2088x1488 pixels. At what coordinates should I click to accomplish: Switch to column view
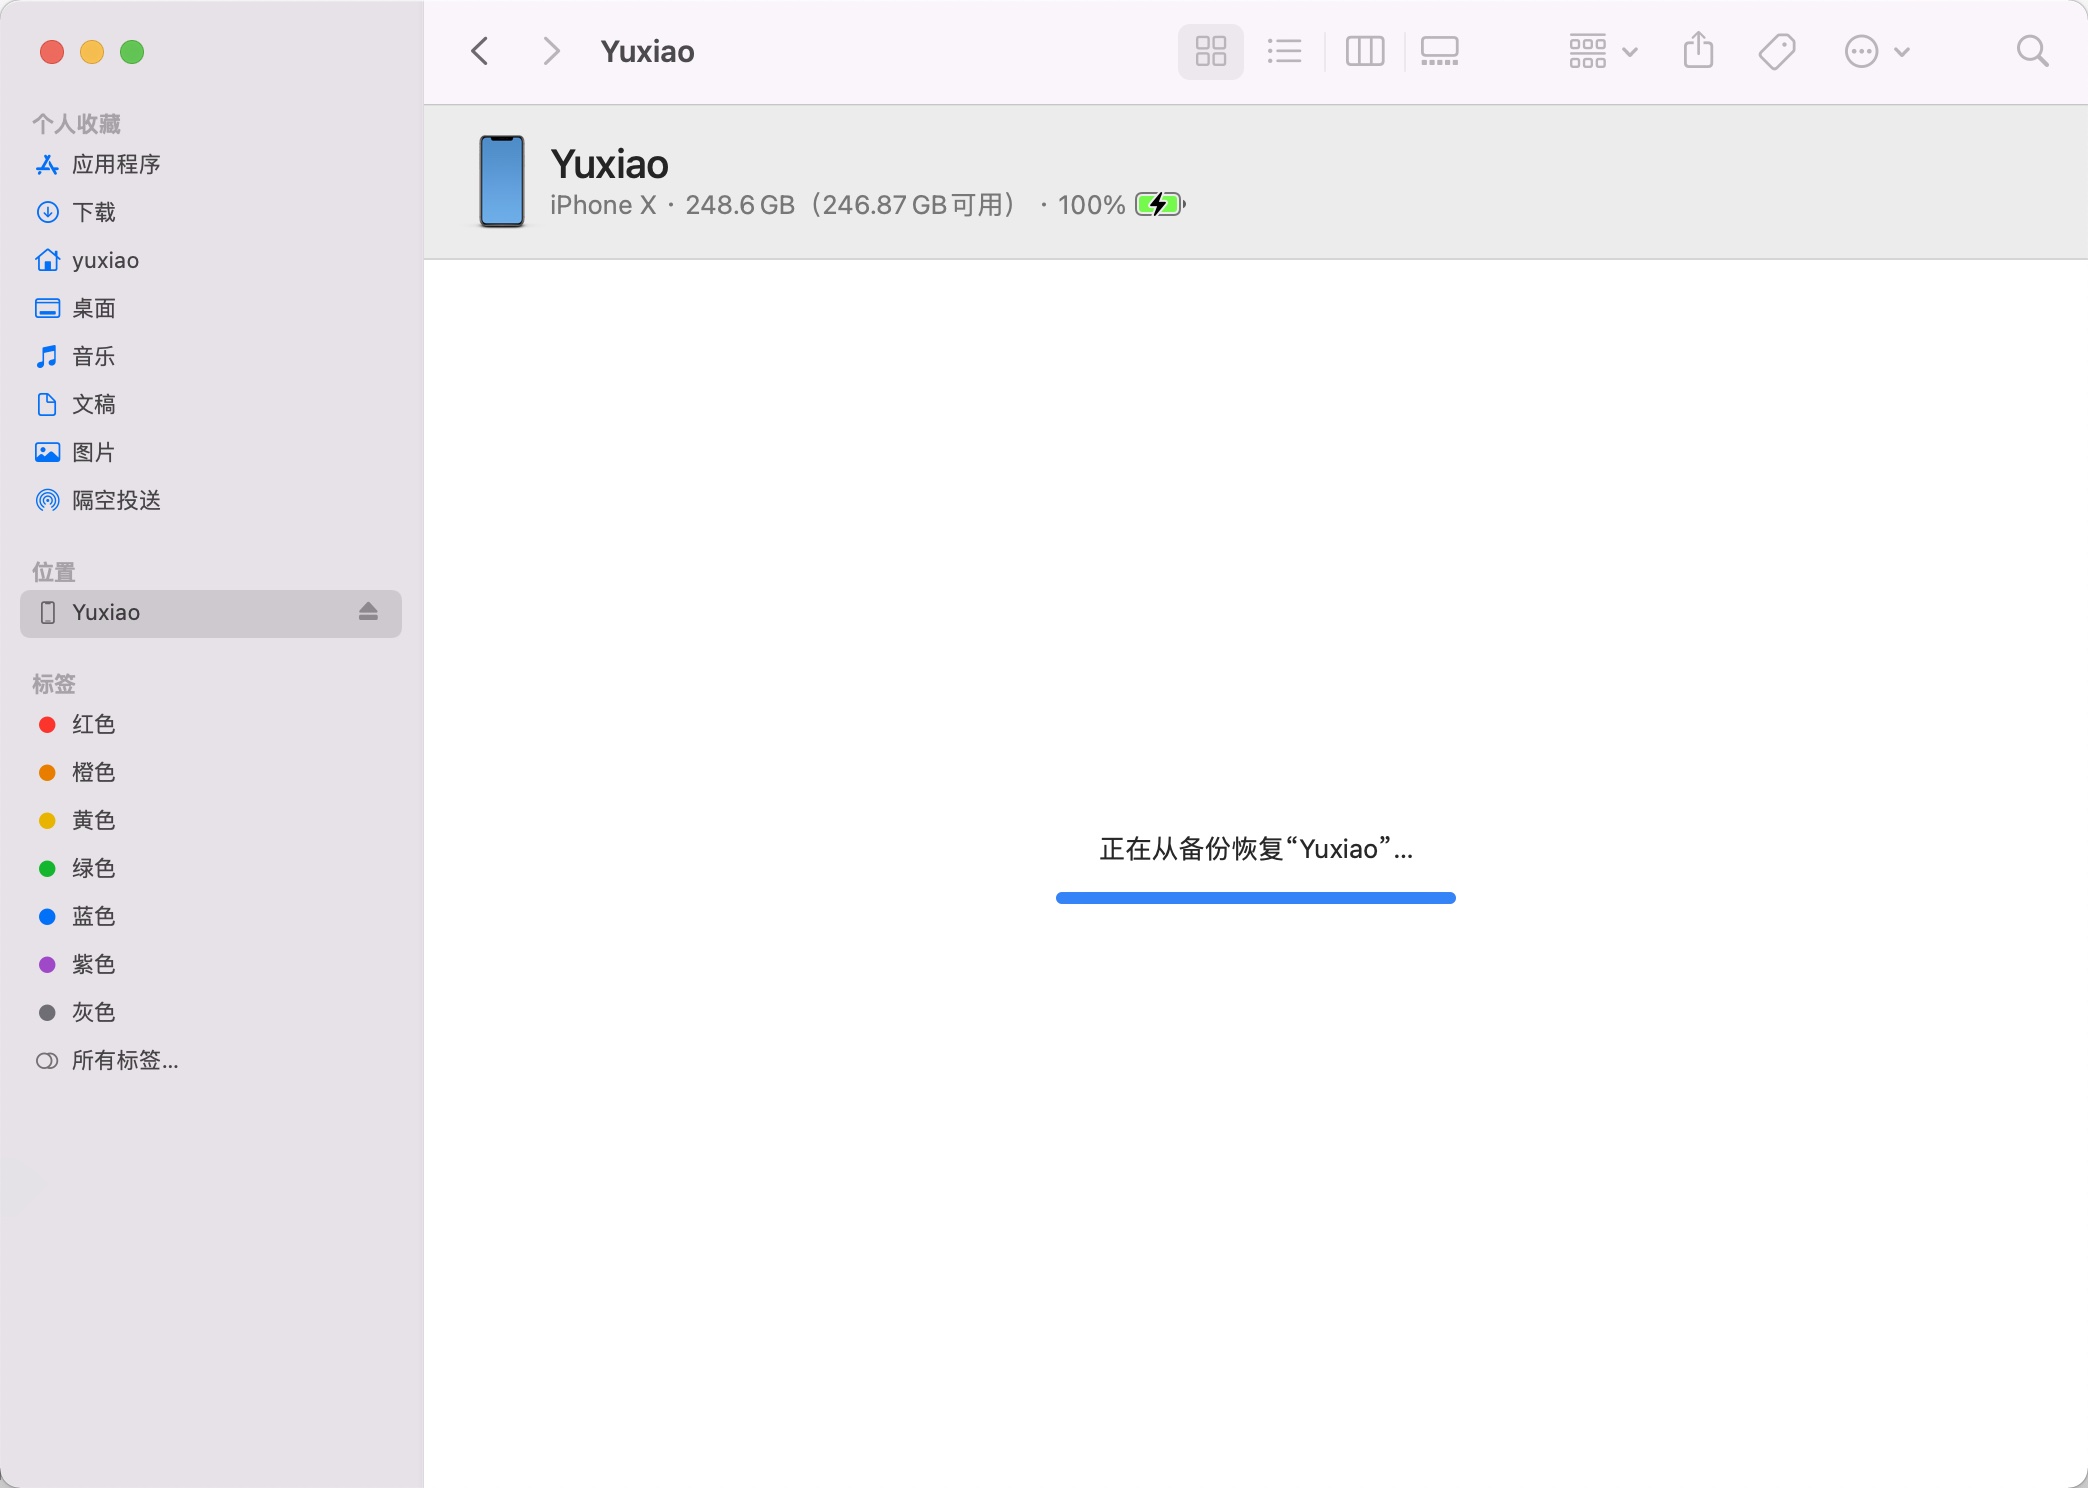pyautogui.click(x=1364, y=51)
